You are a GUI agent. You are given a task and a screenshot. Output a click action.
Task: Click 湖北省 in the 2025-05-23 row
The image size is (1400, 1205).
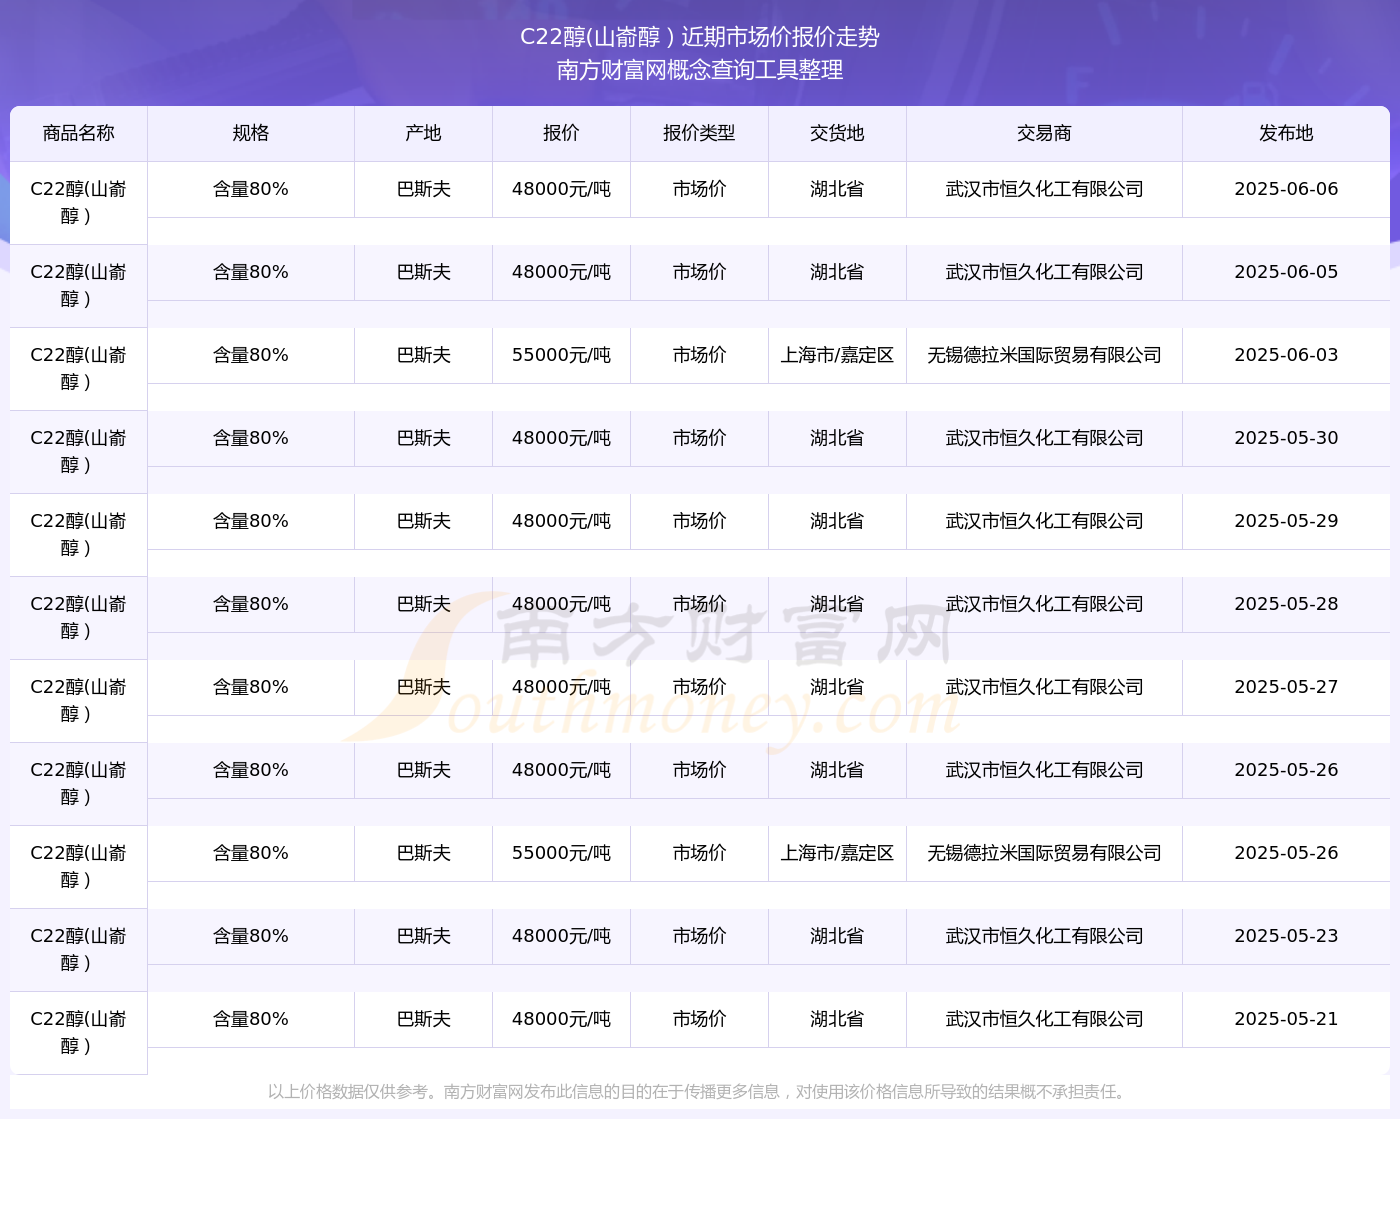click(837, 936)
